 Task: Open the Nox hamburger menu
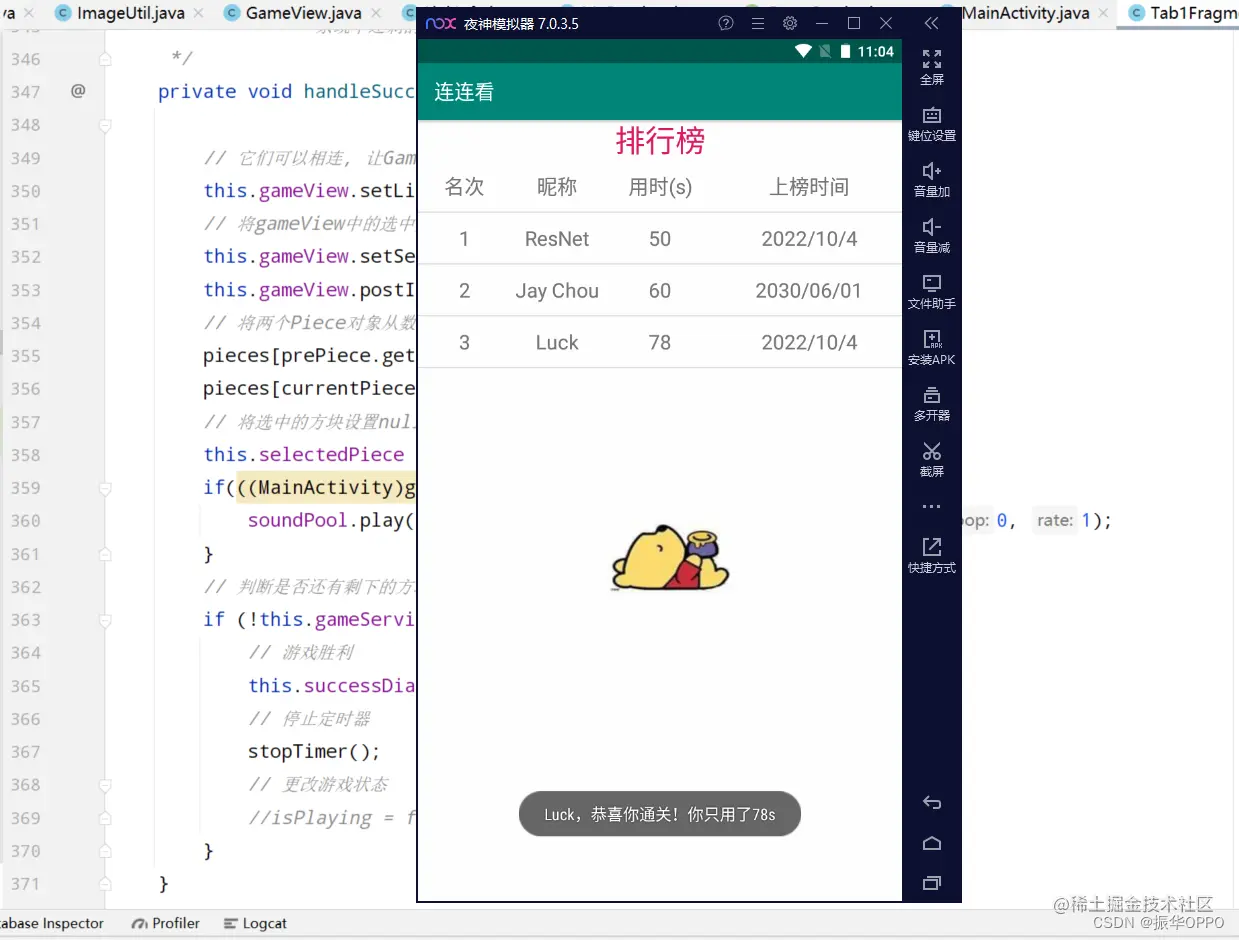point(758,23)
